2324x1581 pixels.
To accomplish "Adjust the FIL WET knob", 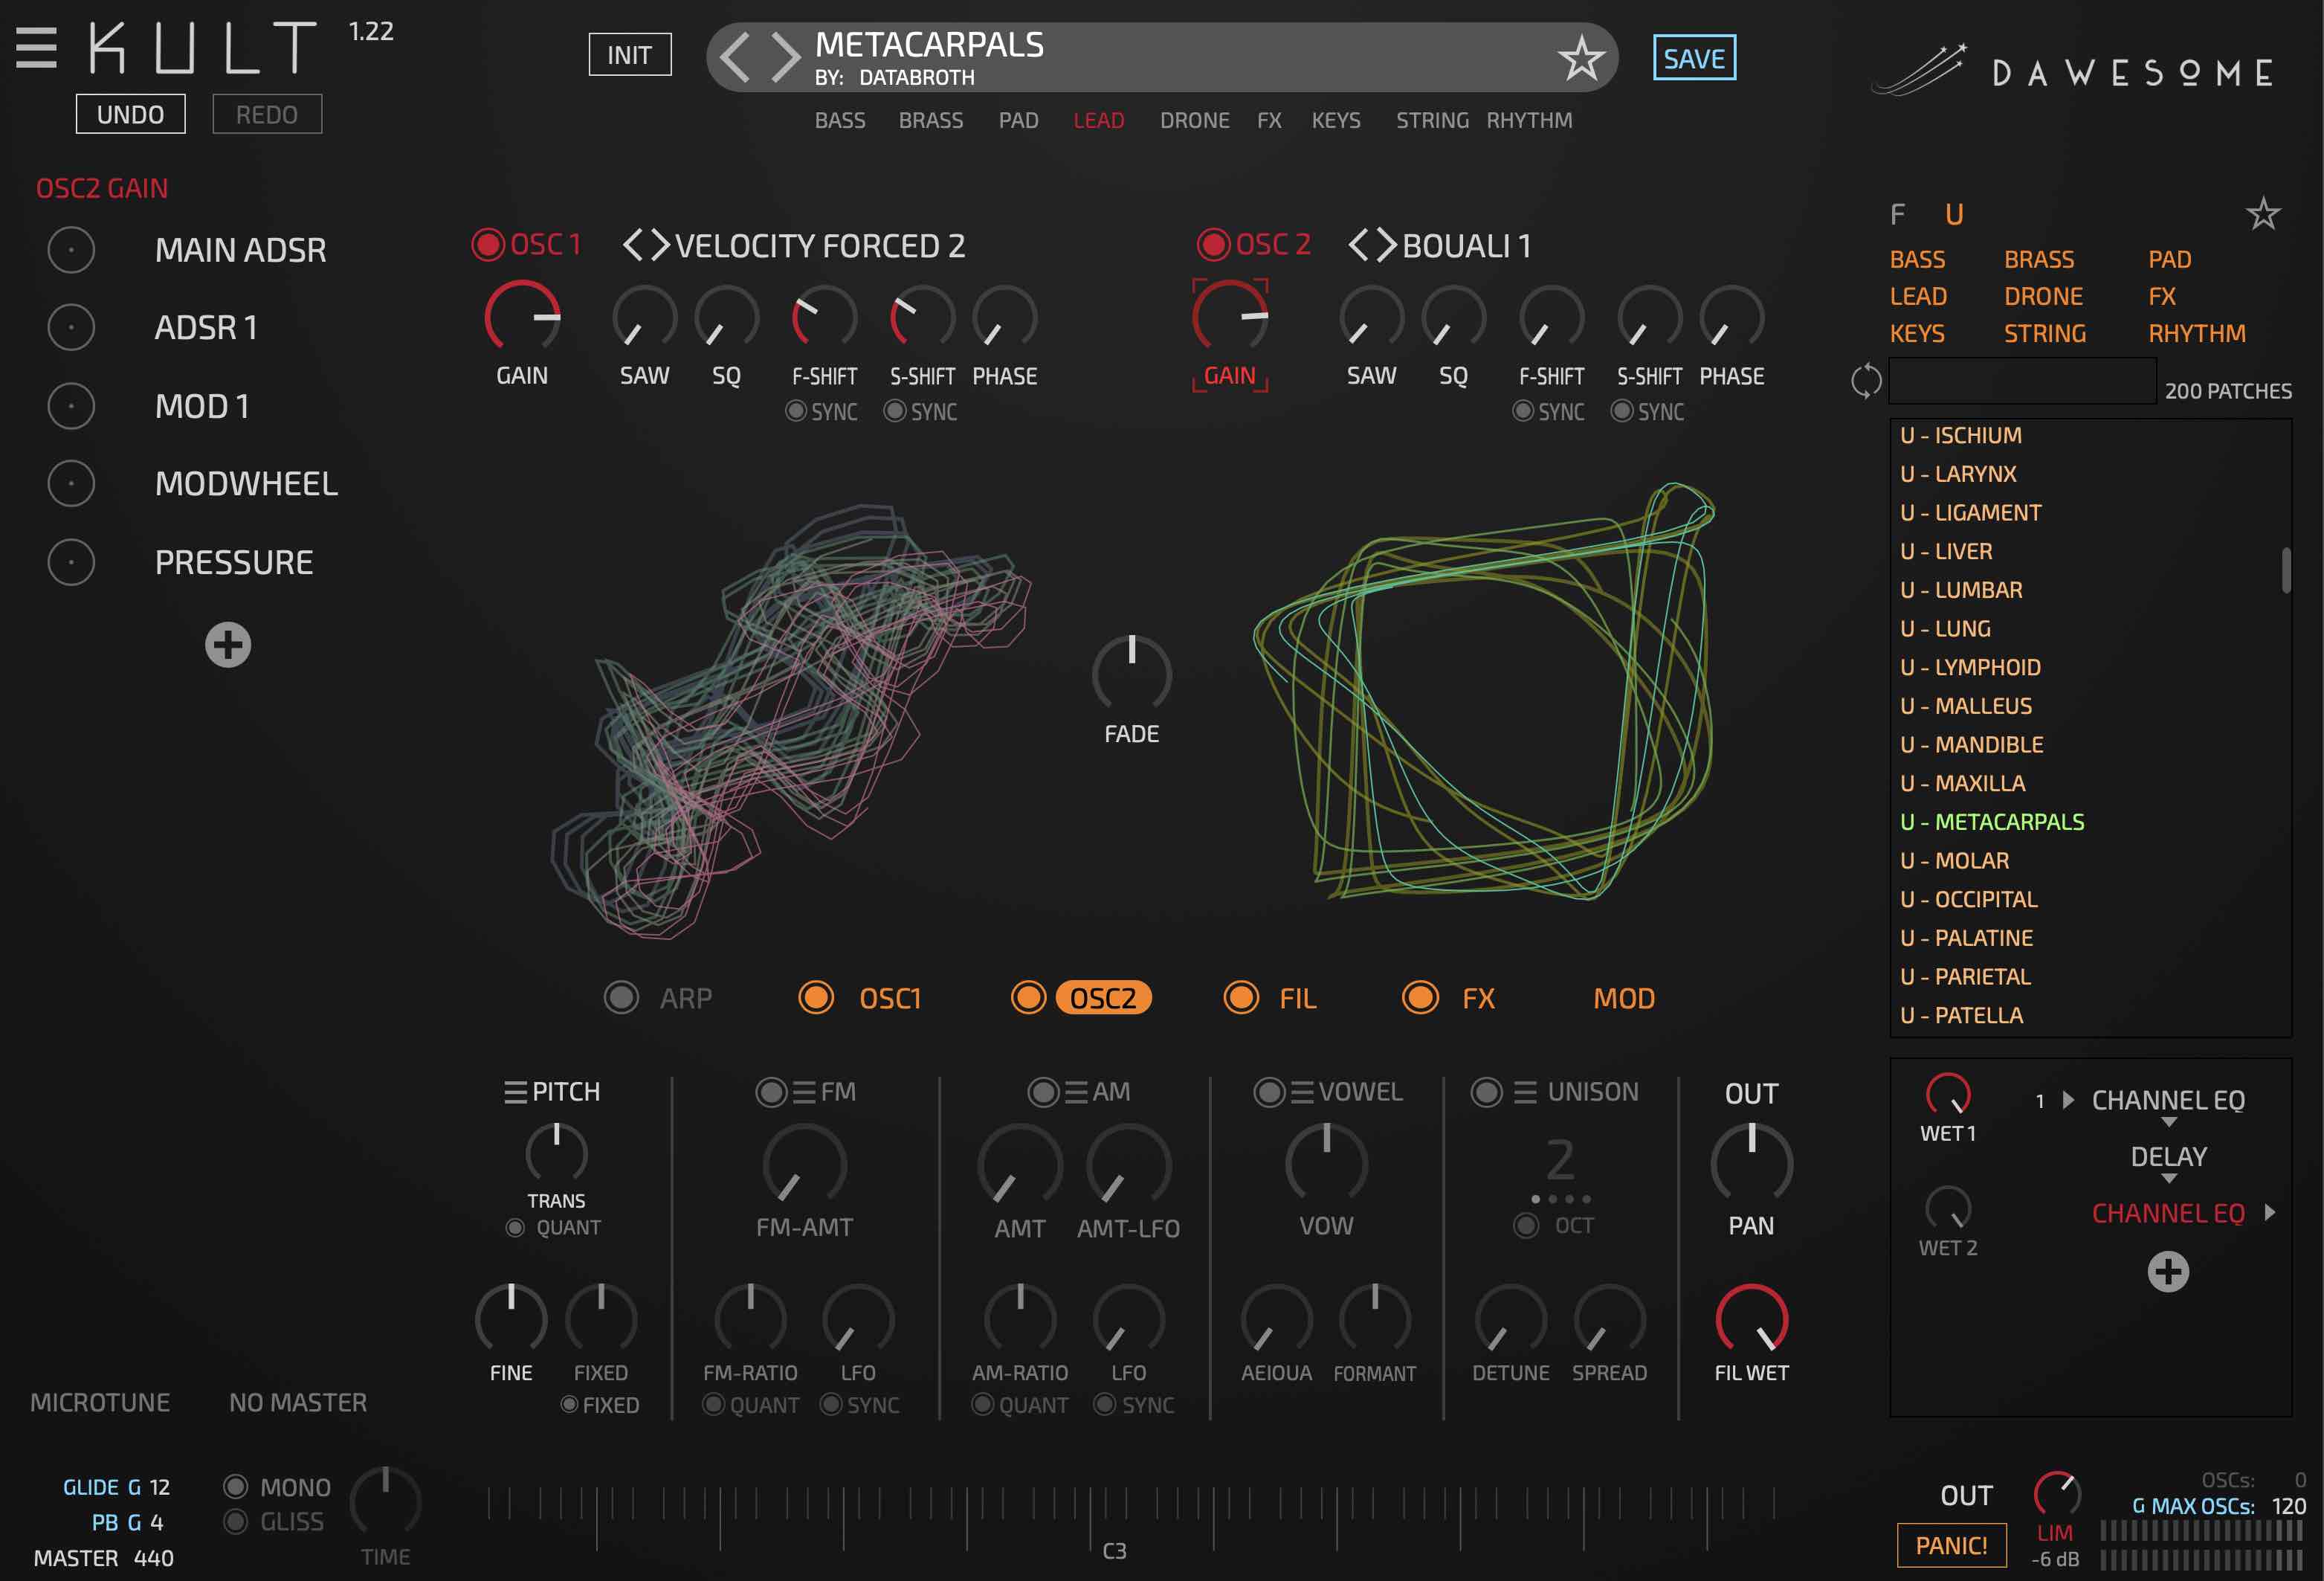I will tap(1751, 1319).
